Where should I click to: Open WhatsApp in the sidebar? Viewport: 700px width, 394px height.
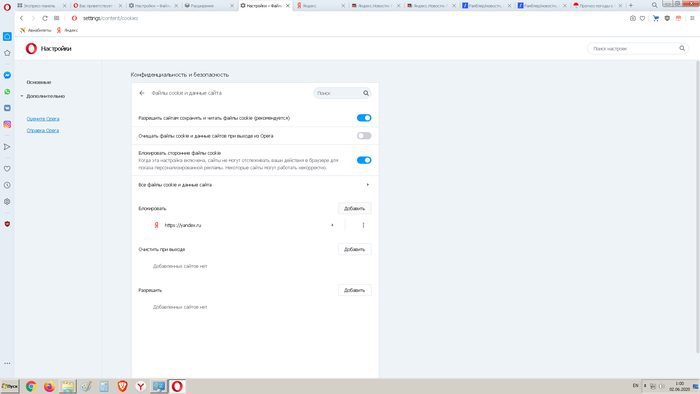coord(7,91)
